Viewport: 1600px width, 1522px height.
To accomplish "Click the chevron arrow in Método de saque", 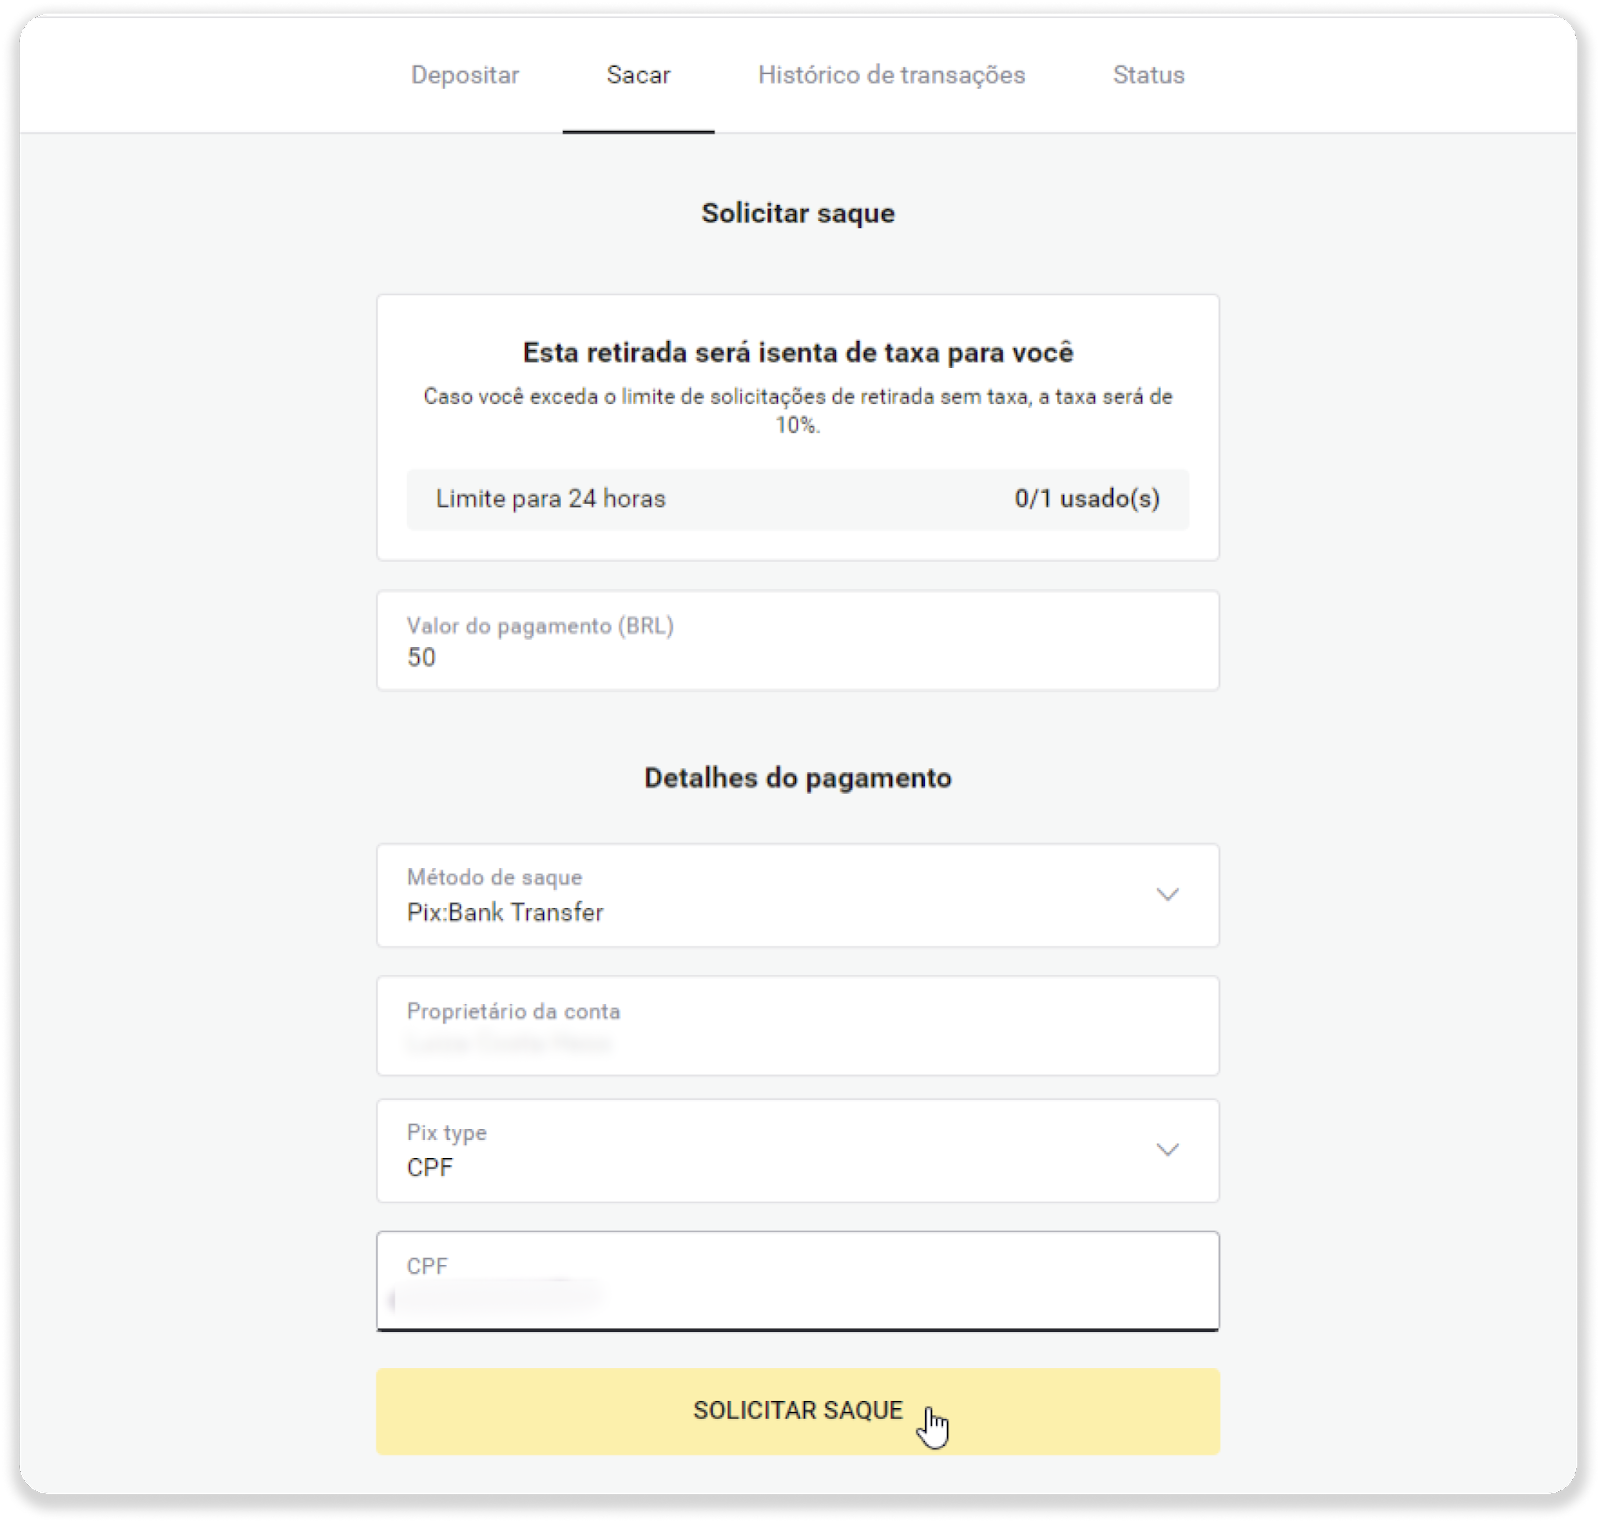I will [x=1167, y=894].
